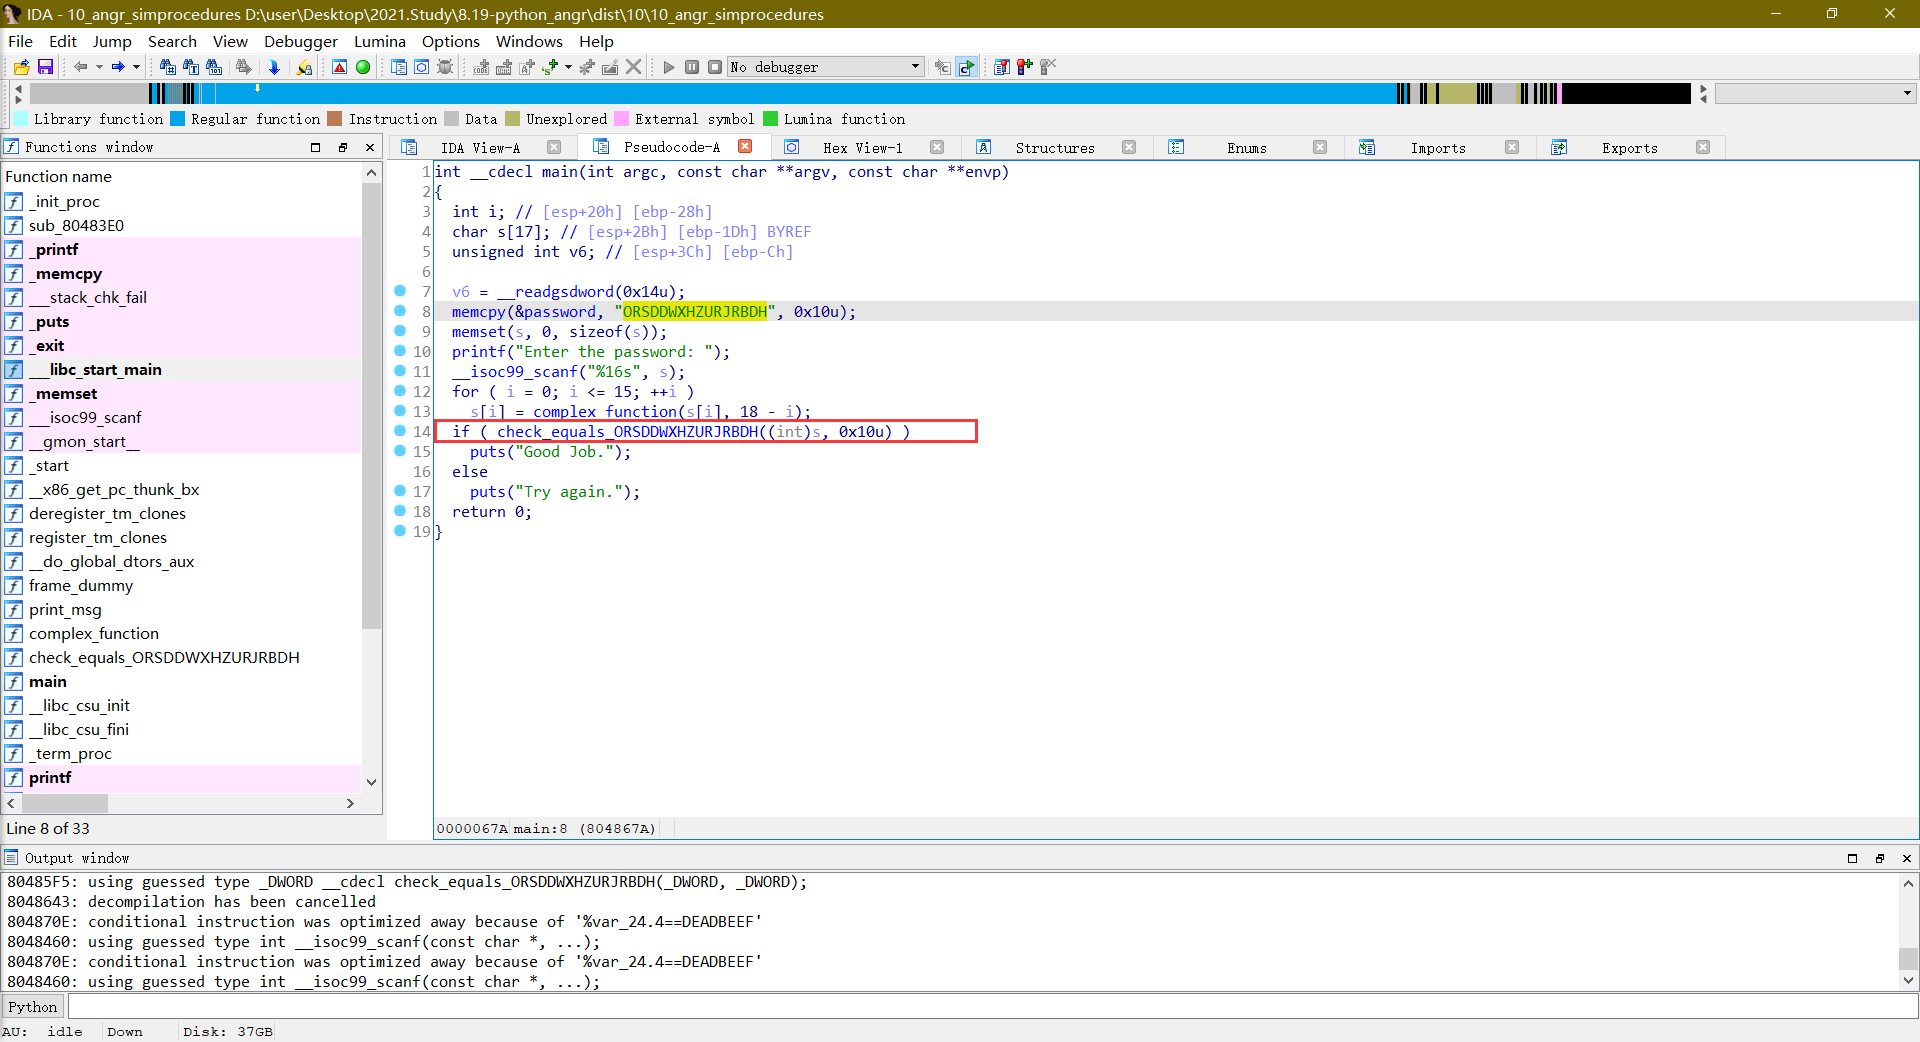Click the open windows list icon
Screen dimensions: 1920x1042
click(x=399, y=67)
